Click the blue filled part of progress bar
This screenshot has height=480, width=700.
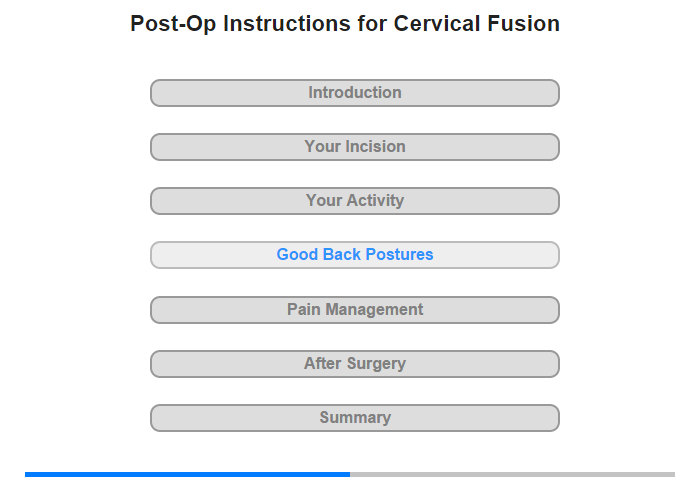[187, 474]
